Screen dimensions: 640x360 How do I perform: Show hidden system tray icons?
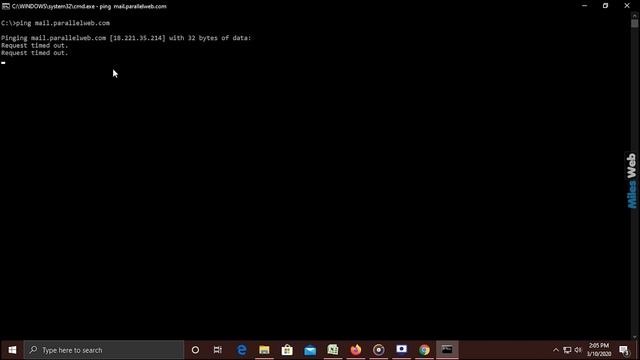(556, 350)
